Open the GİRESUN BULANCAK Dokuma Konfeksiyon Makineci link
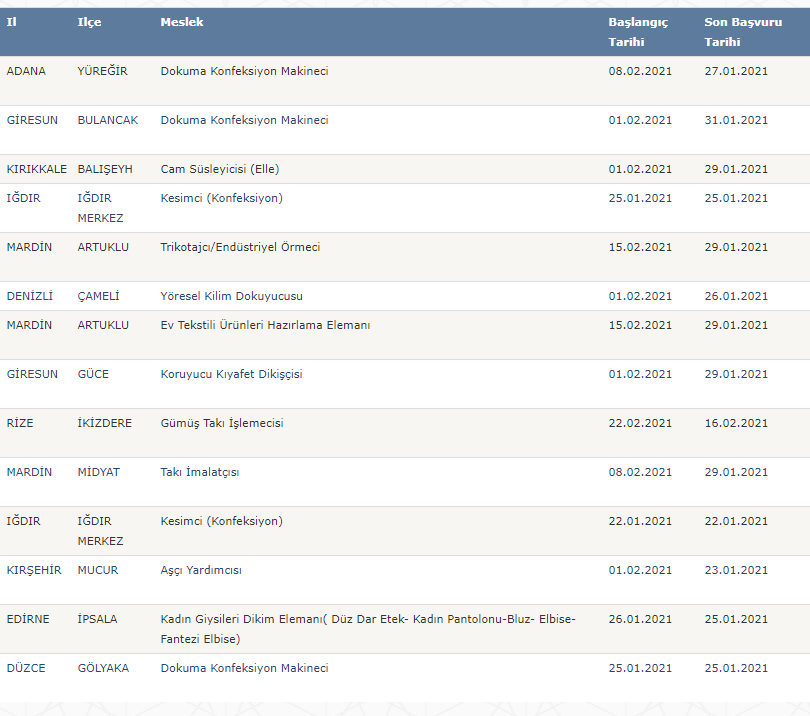The image size is (810, 716). 244,120
